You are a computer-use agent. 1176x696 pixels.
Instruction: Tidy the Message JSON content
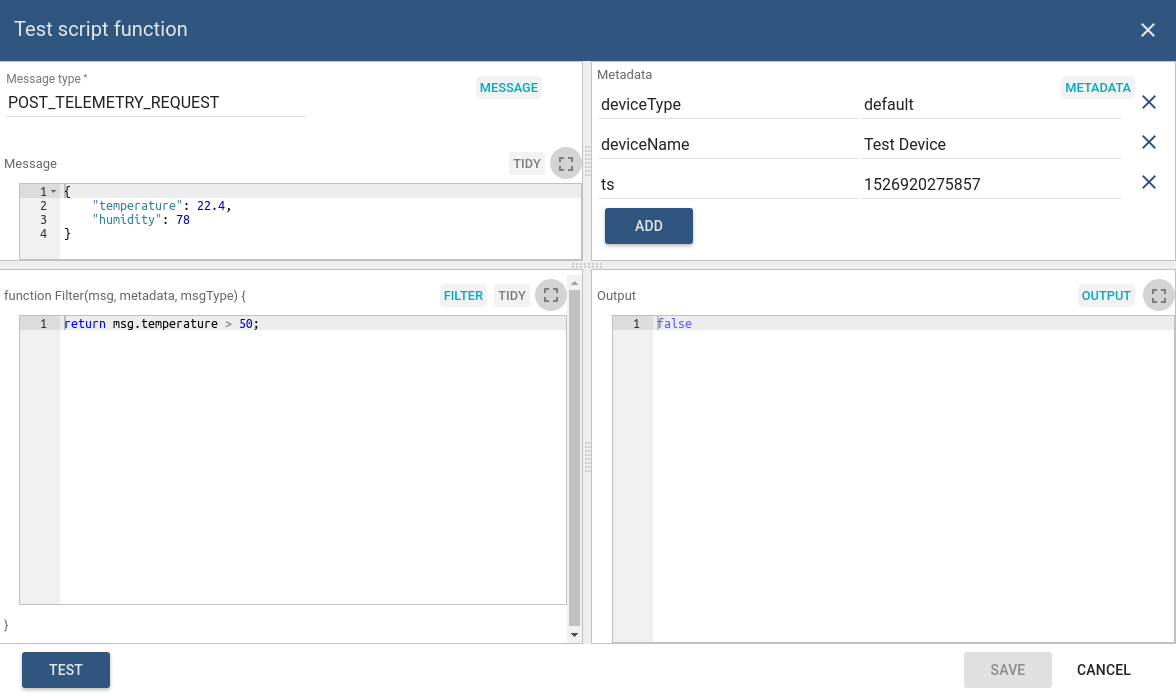tap(527, 163)
